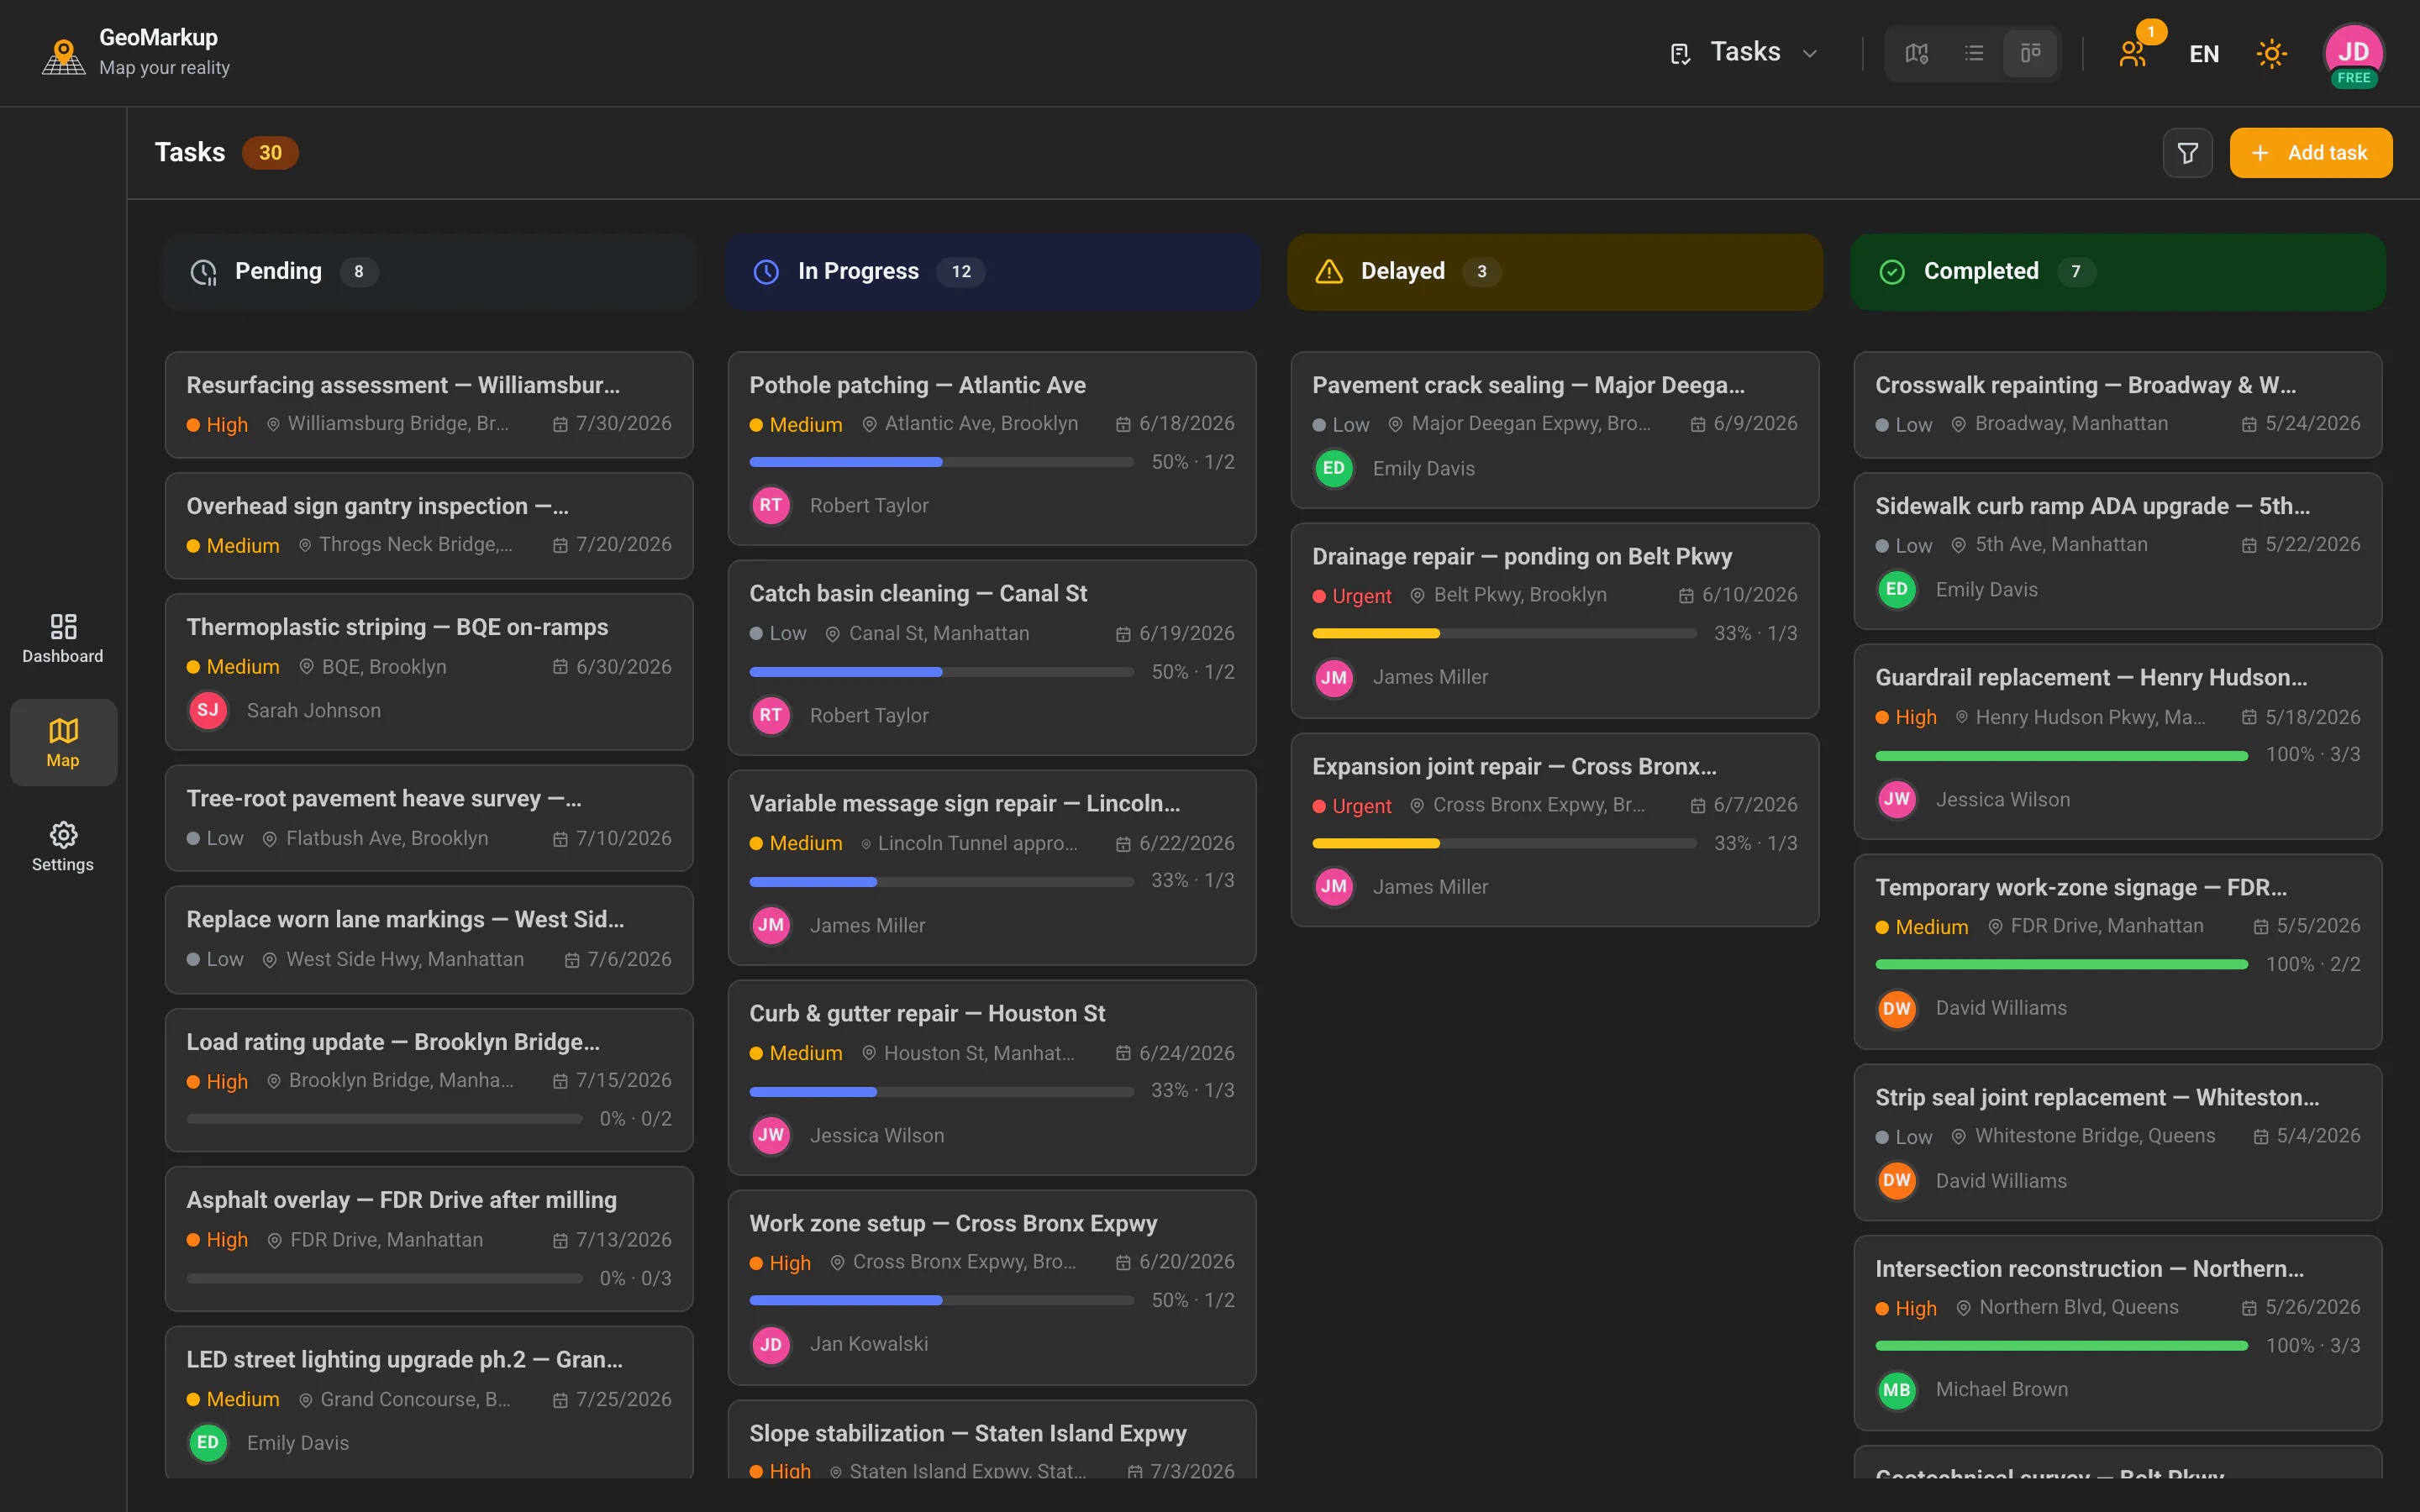Switch to kanban board view icon
This screenshot has height=1512, width=2420.
[2030, 53]
